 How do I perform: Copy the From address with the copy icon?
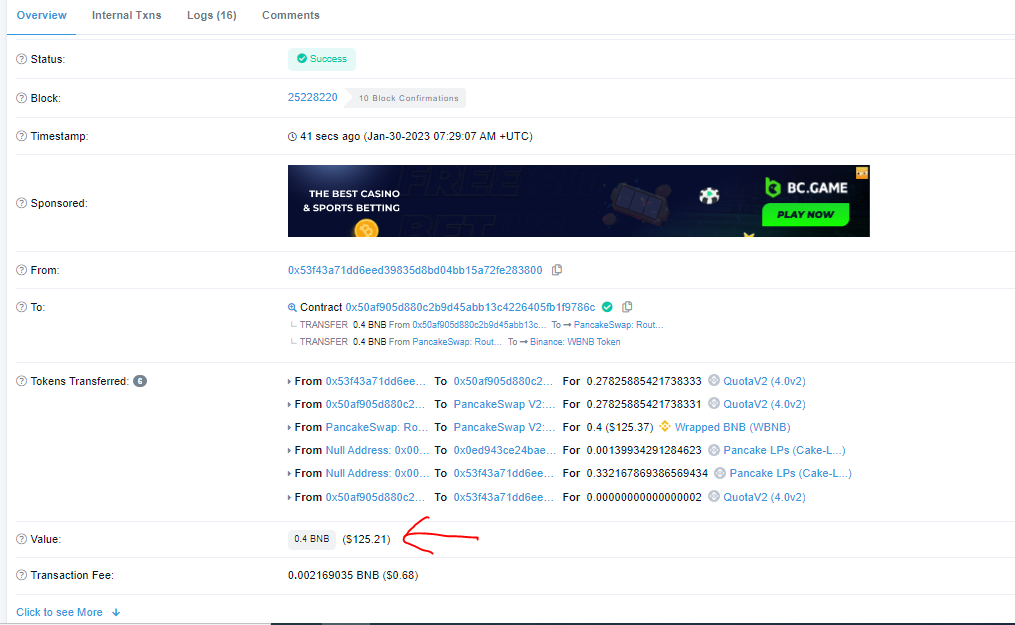(557, 270)
